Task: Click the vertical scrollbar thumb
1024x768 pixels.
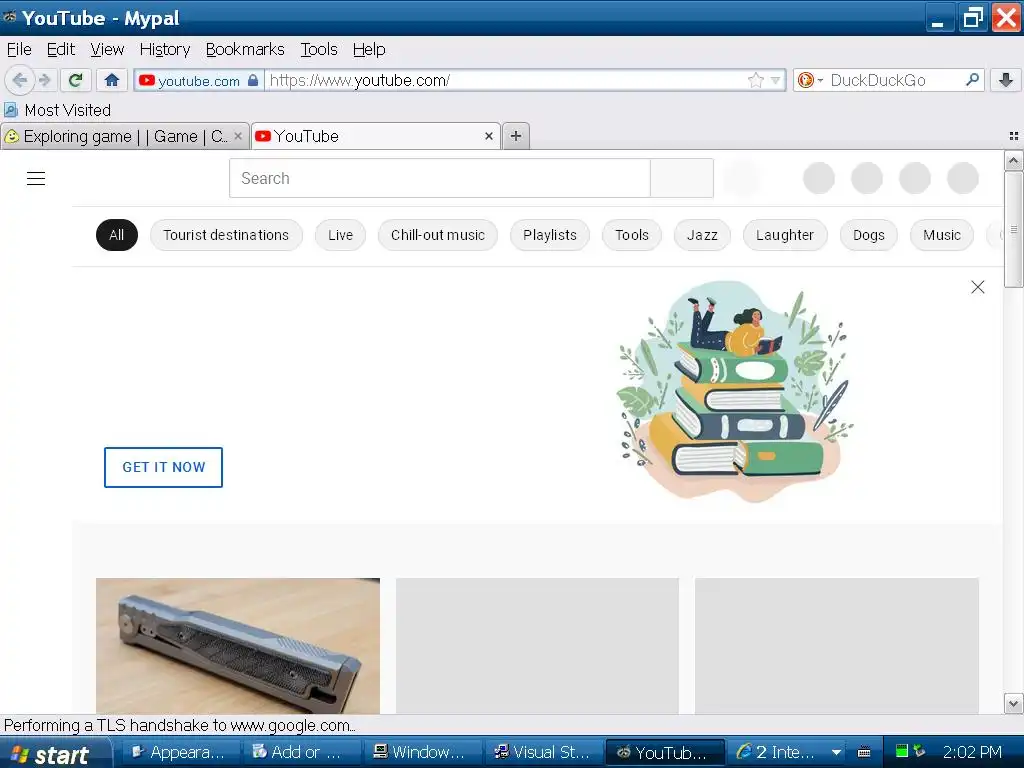Action: [x=1013, y=229]
